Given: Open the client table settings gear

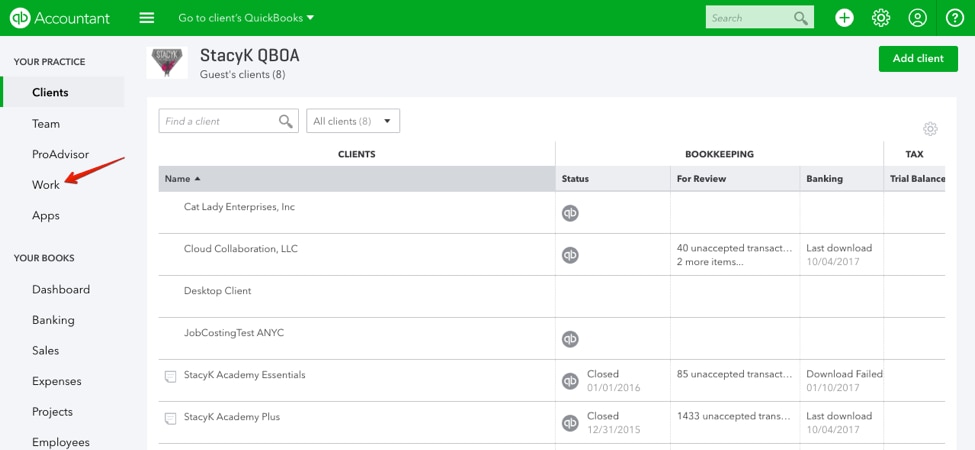Looking at the screenshot, I should [930, 129].
